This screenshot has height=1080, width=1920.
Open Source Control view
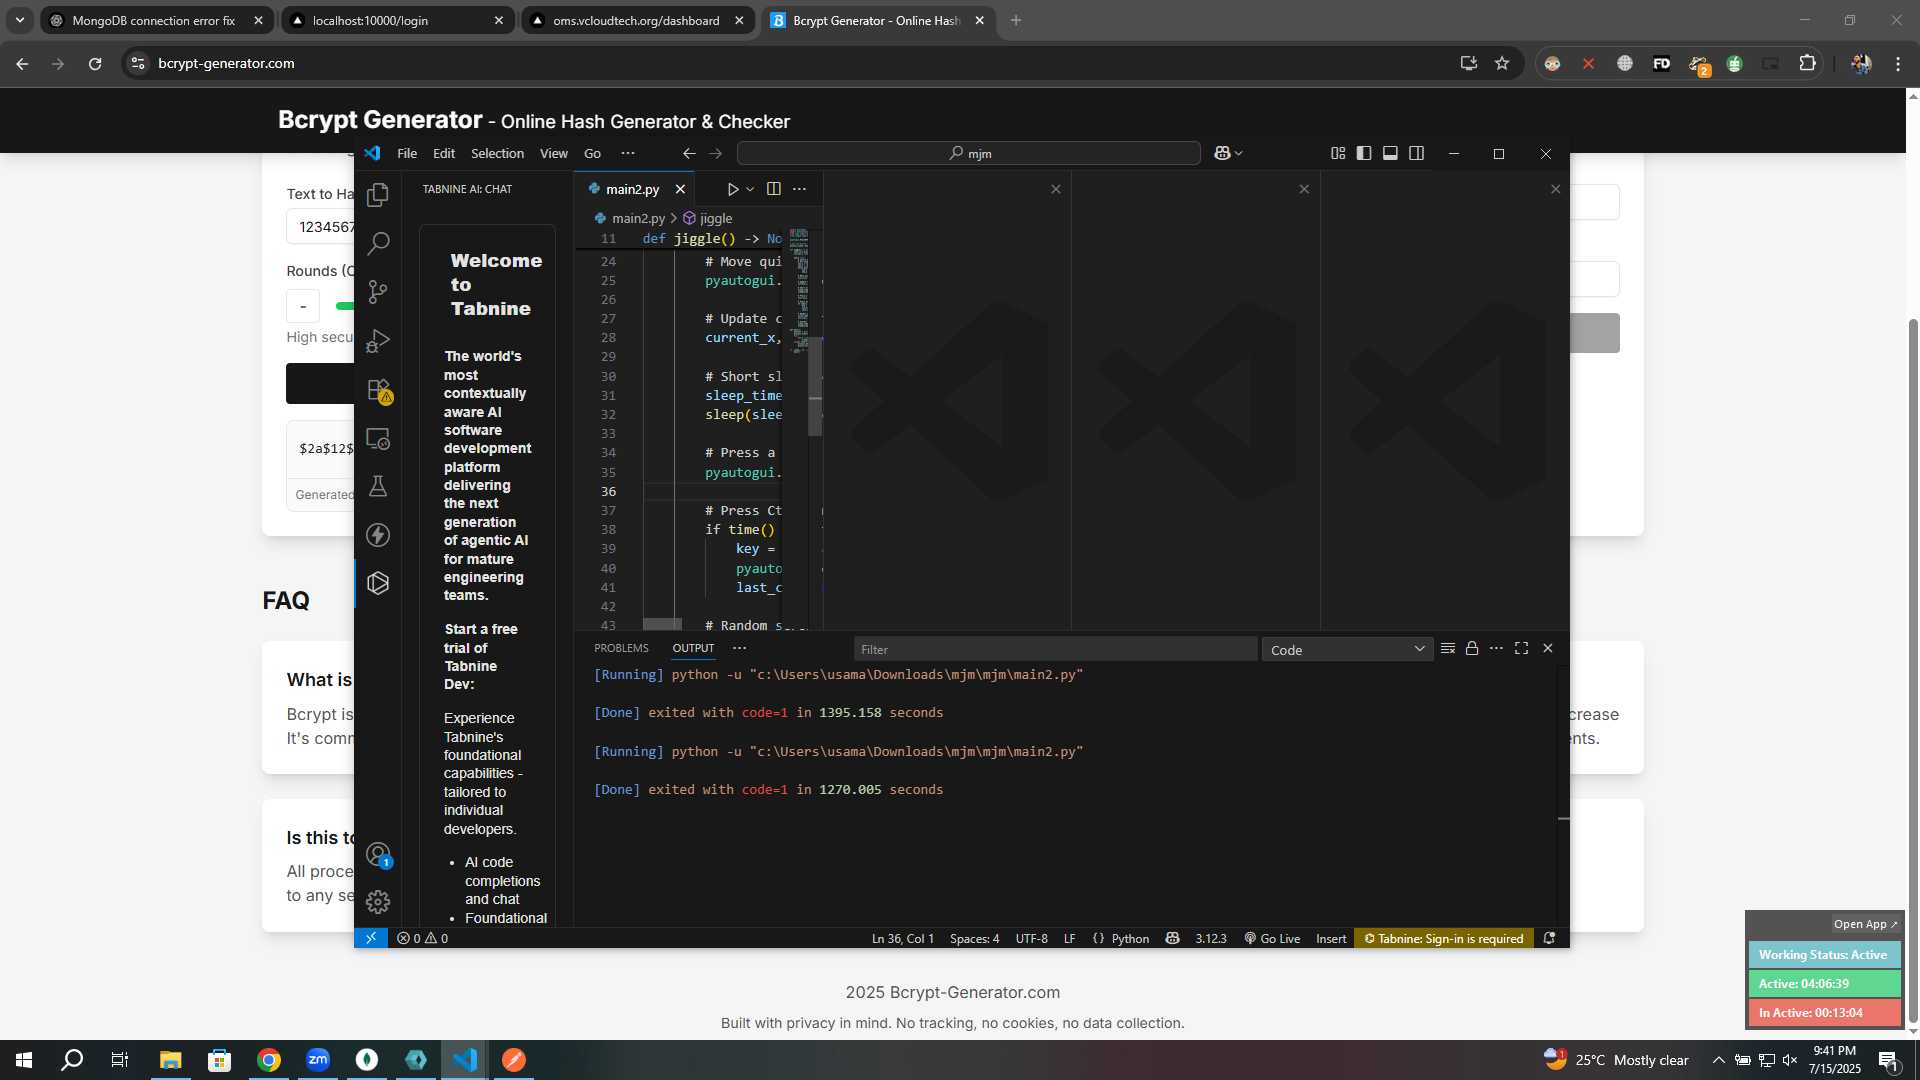click(x=378, y=292)
